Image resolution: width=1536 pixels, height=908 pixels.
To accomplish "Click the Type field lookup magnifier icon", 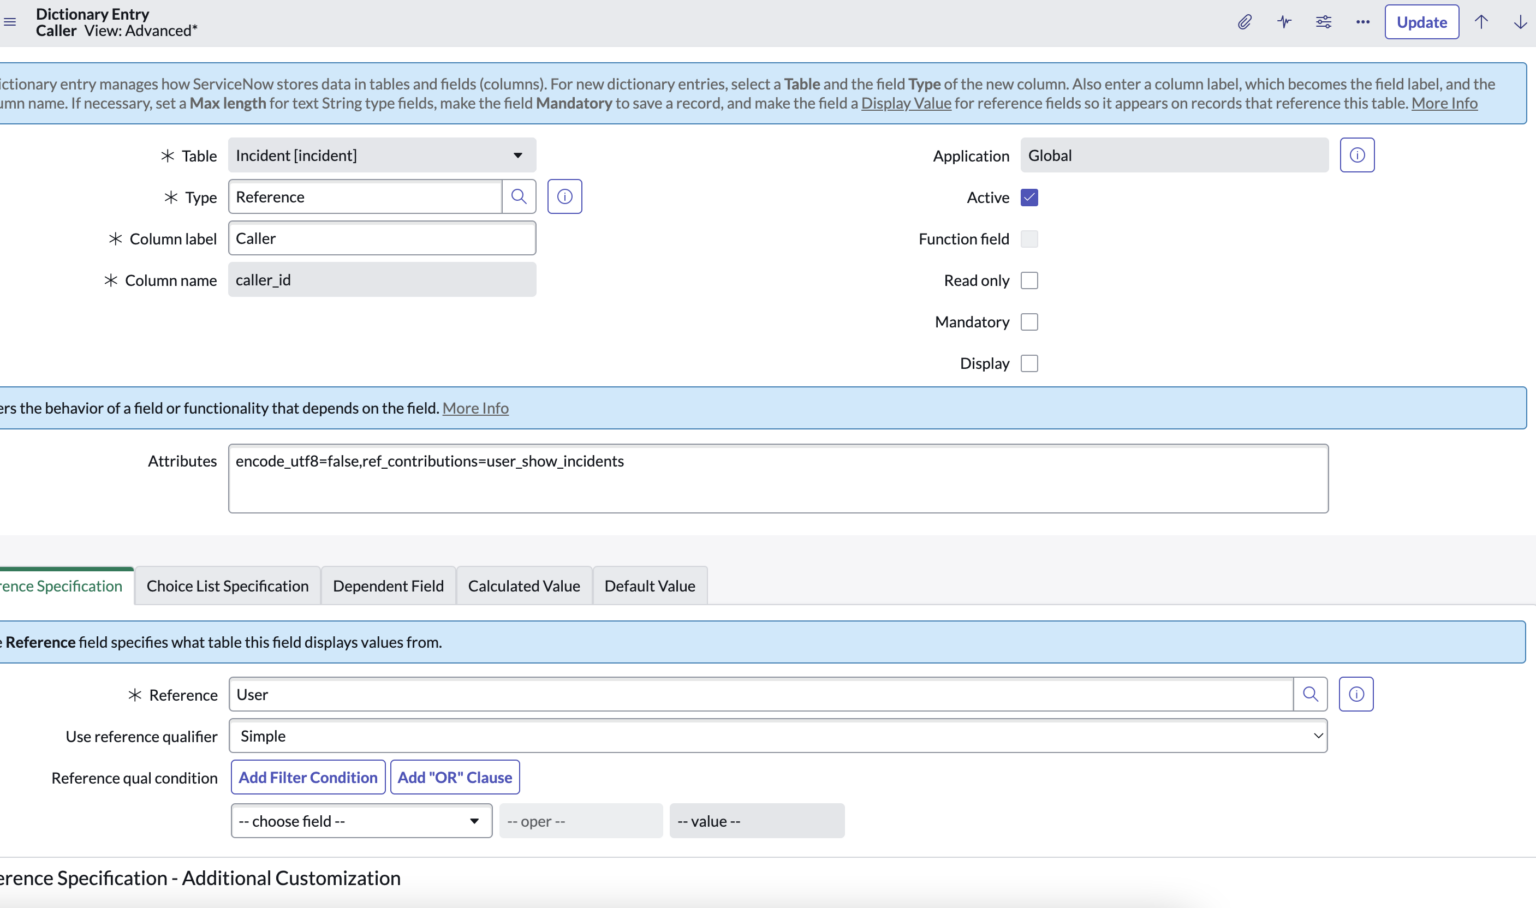I will 519,196.
